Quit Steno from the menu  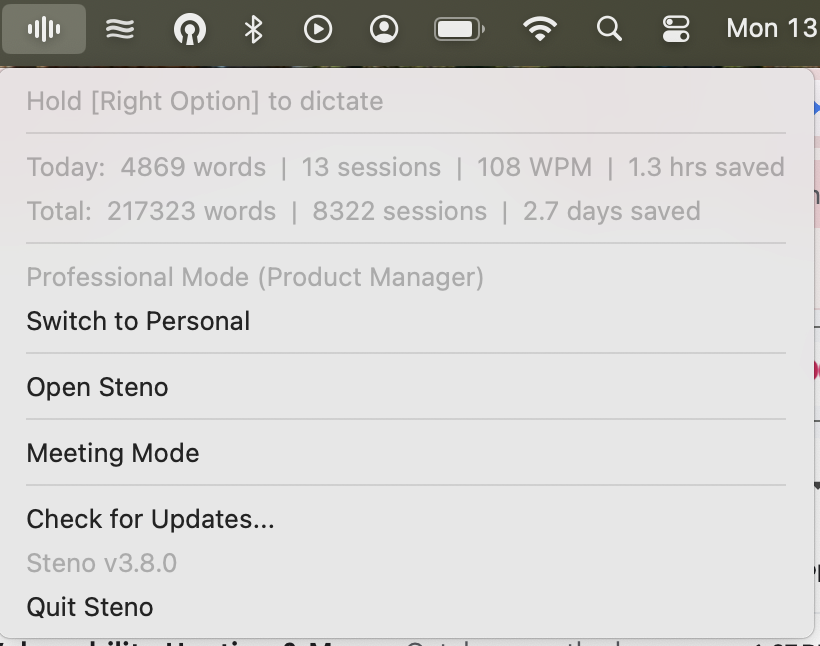[90, 607]
